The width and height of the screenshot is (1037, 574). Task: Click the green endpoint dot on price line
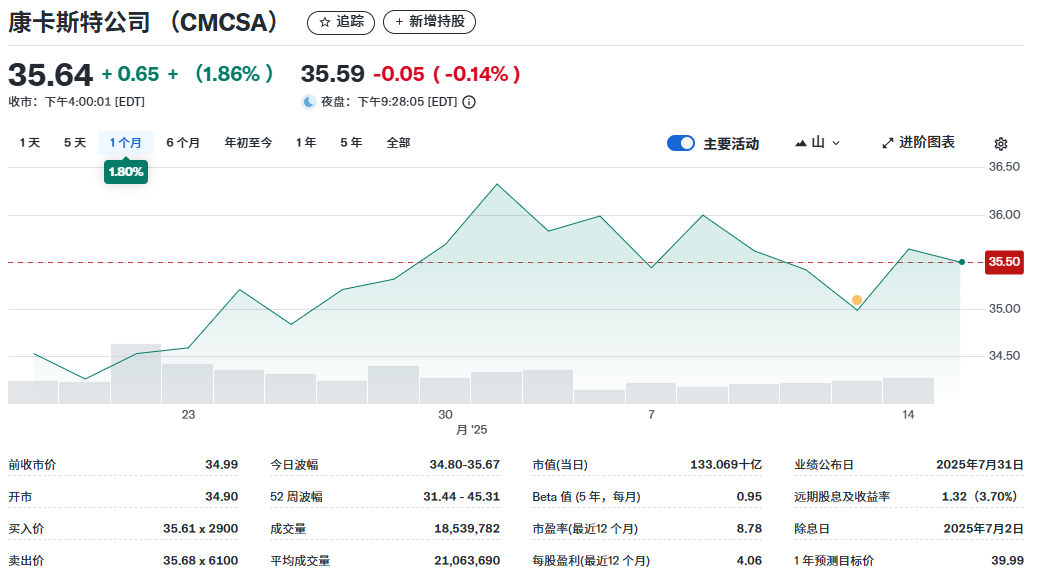click(962, 263)
